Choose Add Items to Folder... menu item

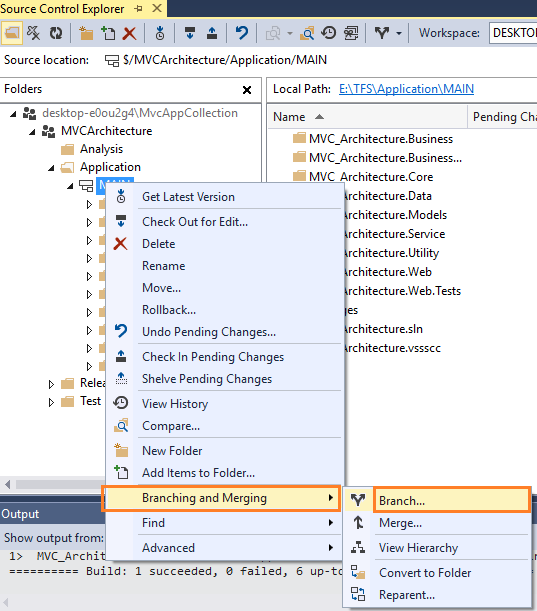[x=224, y=473]
